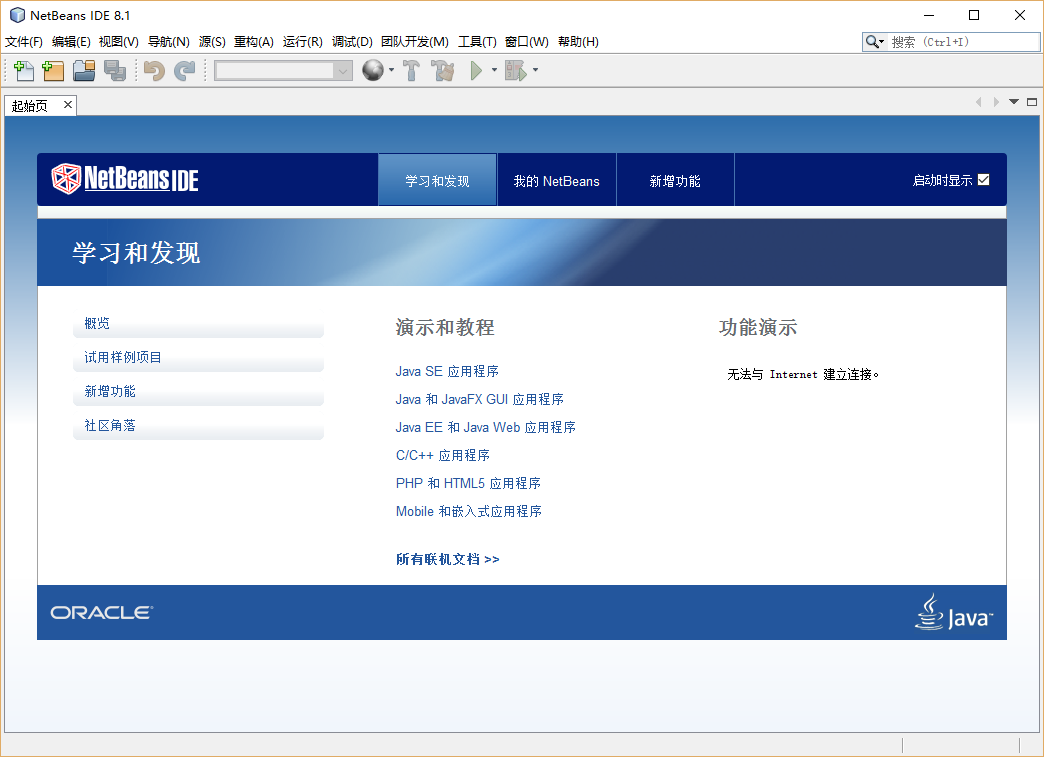
Task: Click the 所有联机文档 >> link
Action: tap(447, 559)
